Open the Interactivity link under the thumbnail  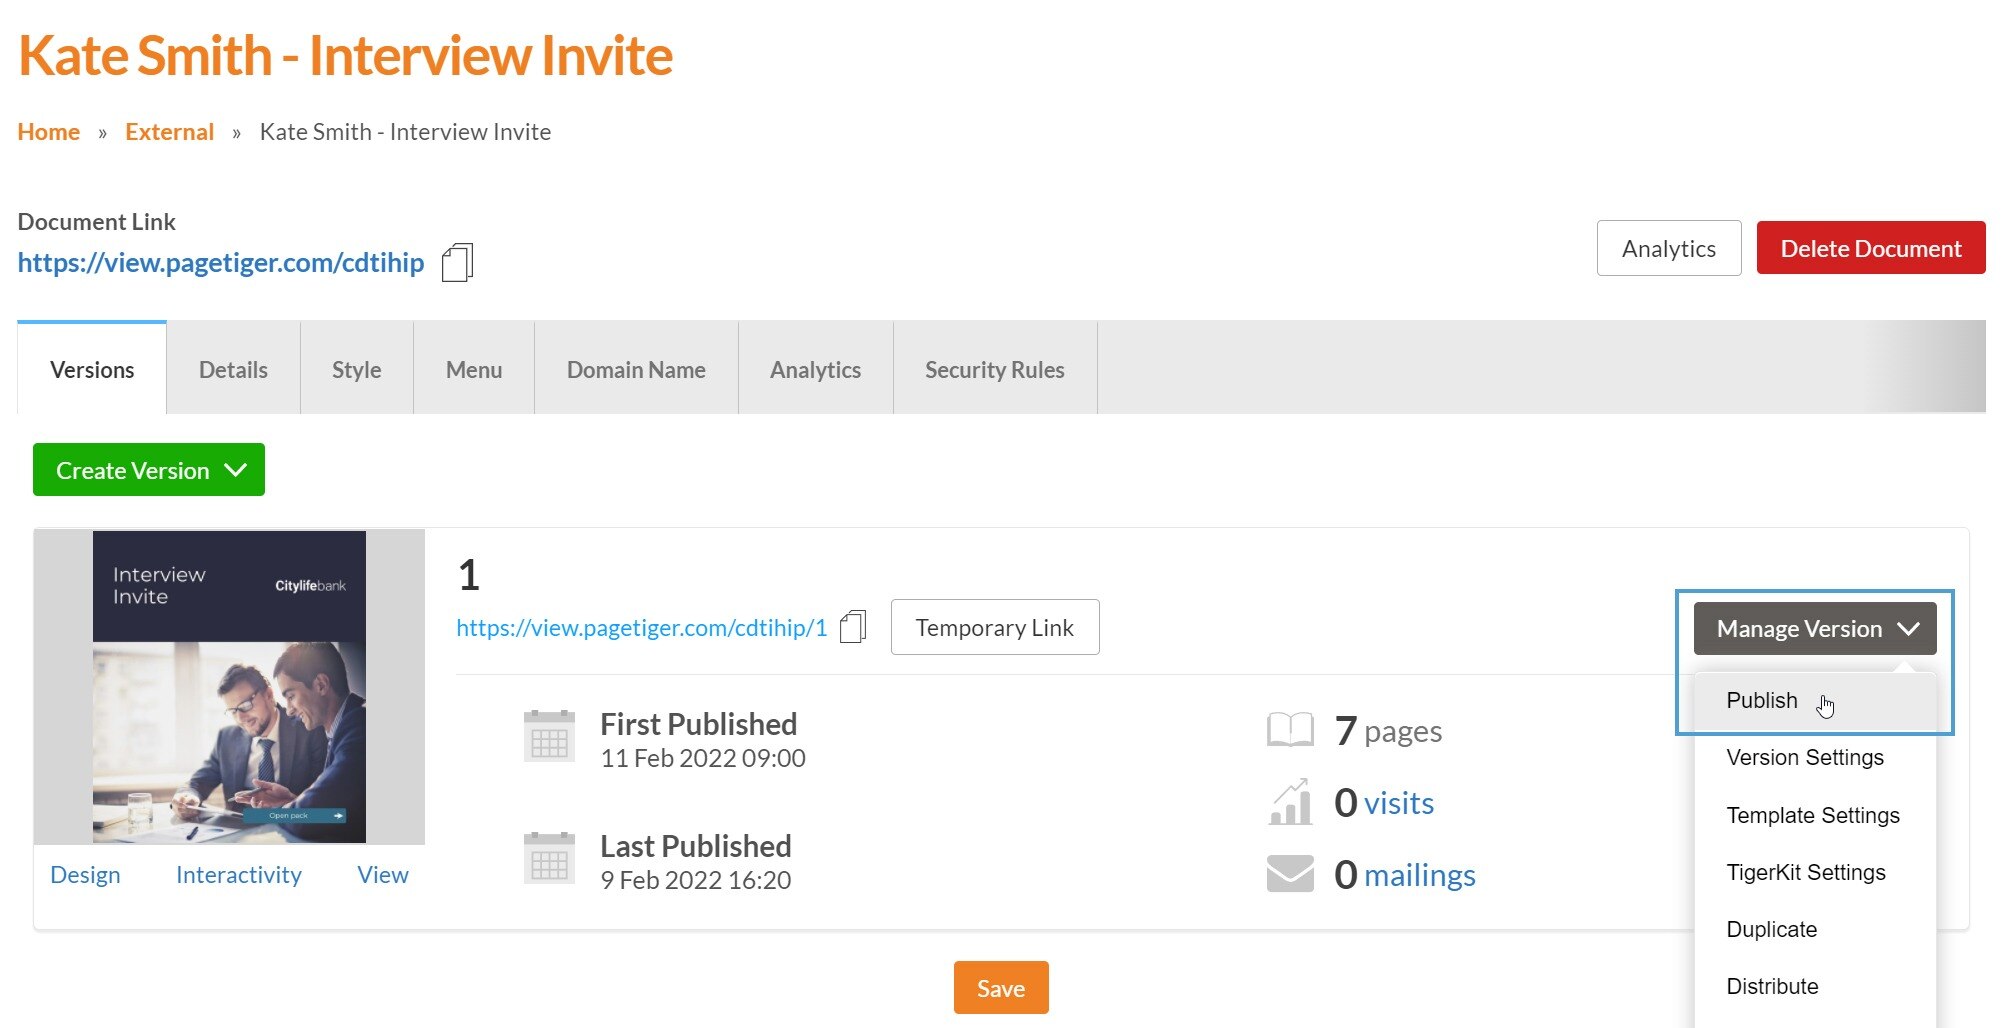(x=238, y=875)
